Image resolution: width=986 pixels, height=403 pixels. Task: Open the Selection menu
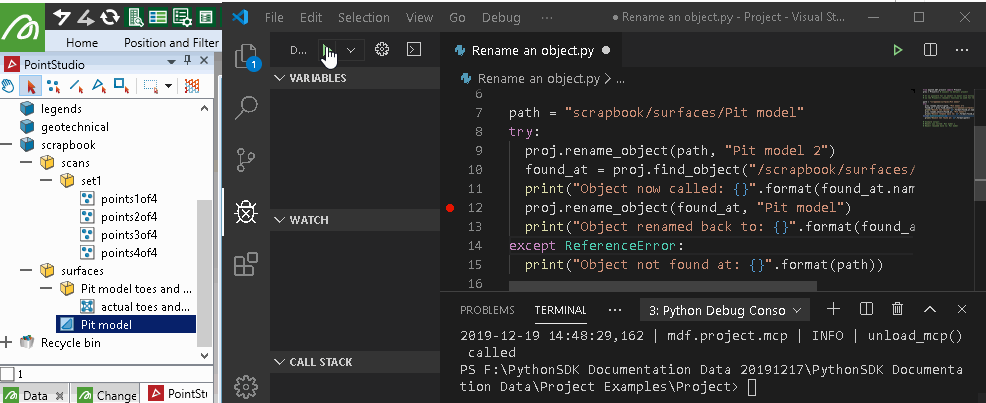click(x=364, y=18)
